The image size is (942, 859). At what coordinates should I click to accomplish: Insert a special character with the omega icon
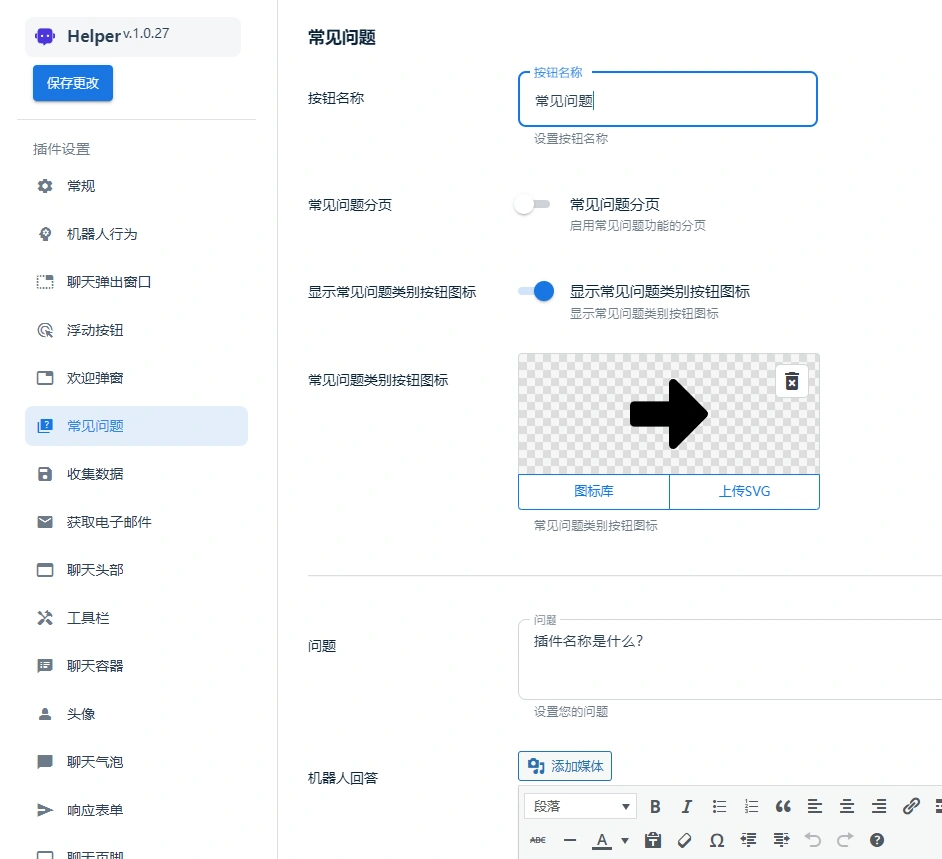tap(717, 840)
